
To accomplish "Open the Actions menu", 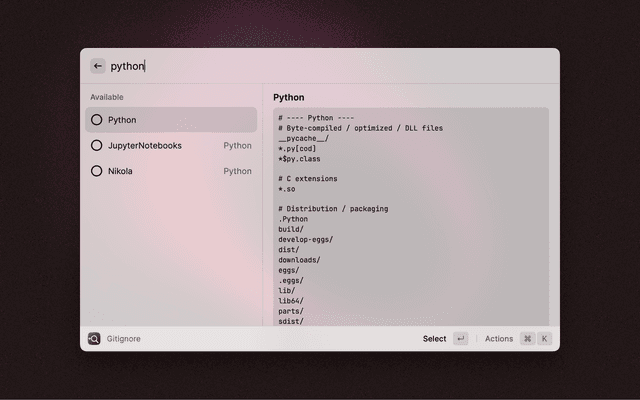I will (x=498, y=339).
